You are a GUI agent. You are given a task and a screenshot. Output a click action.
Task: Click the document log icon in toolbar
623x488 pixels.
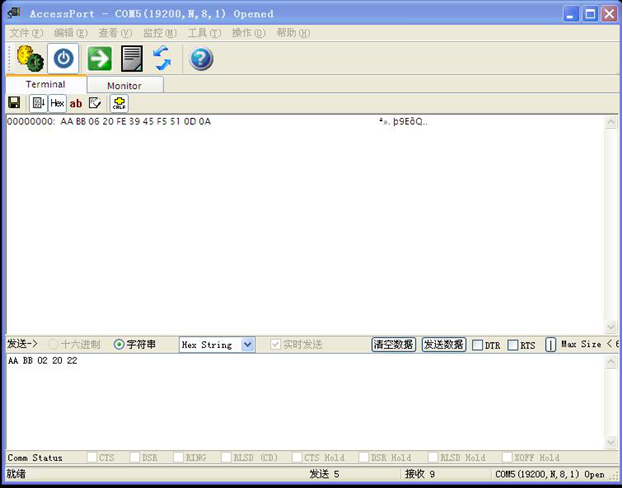[131, 58]
